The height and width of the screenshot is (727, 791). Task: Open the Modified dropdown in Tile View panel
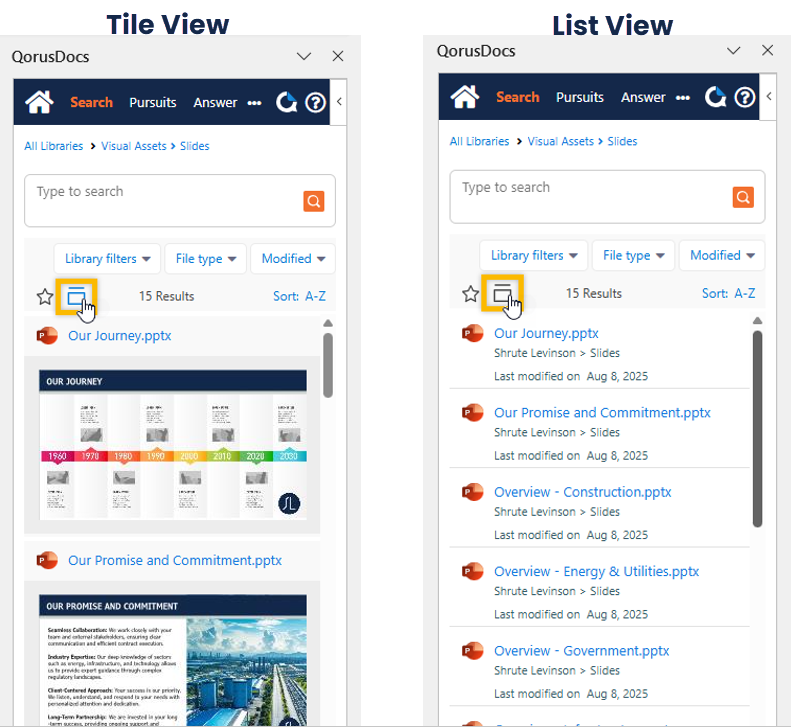pos(293,259)
